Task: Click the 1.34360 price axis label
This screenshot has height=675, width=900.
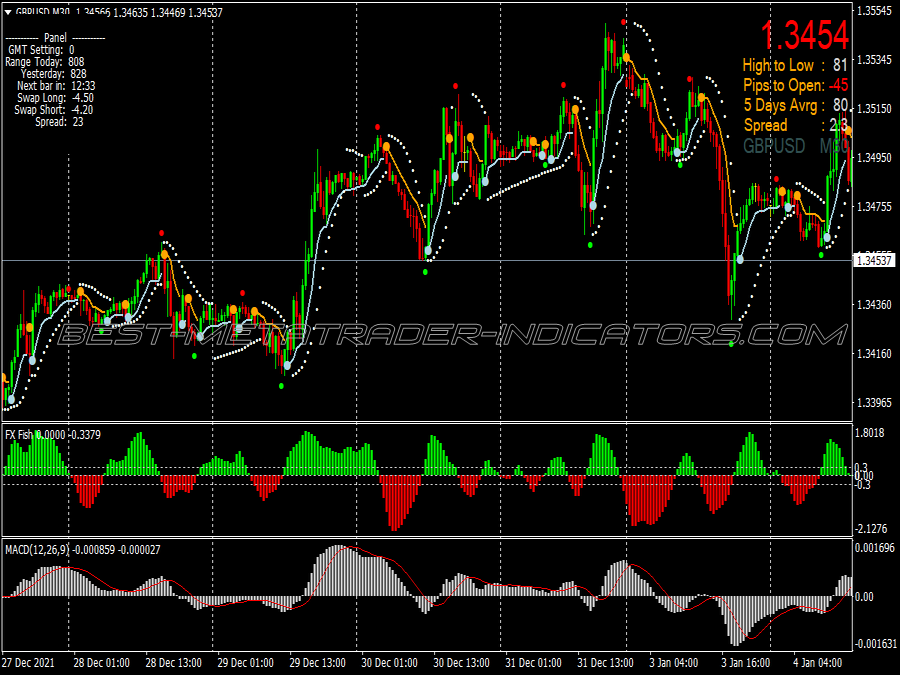Action: [x=874, y=305]
